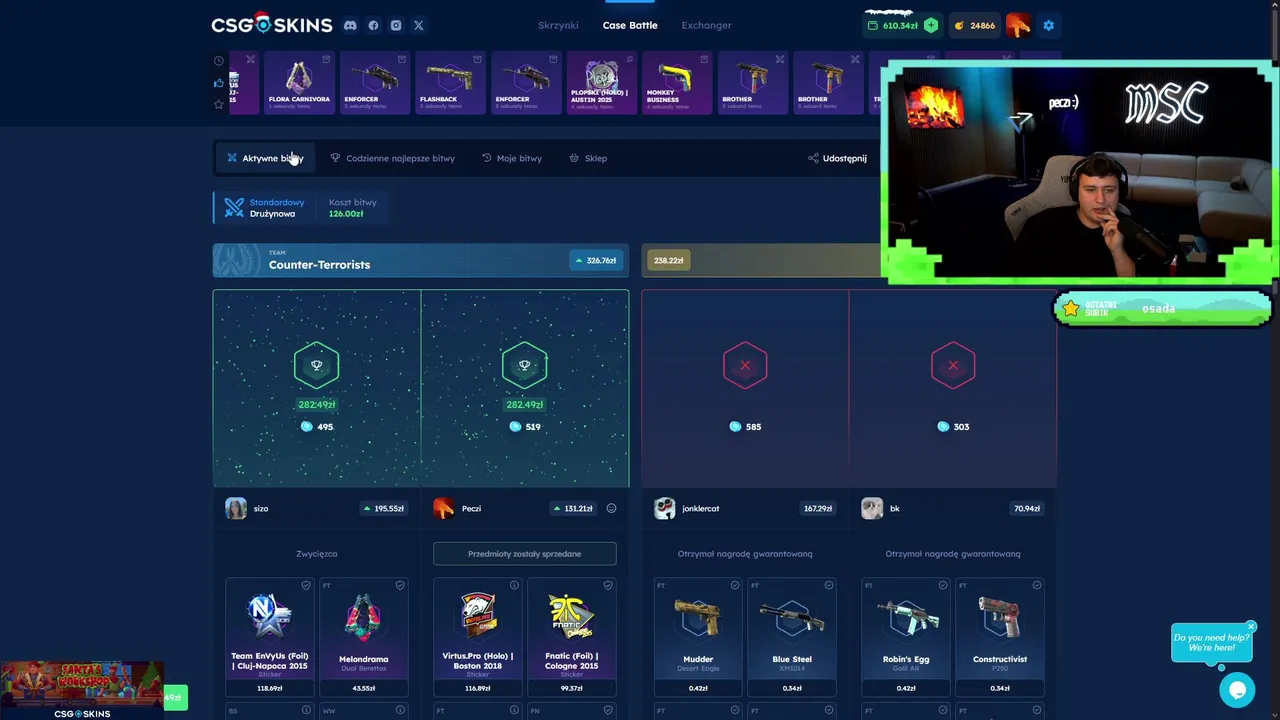Switch to Aktywne bitwy tab
The image size is (1280, 720).
click(x=265, y=158)
